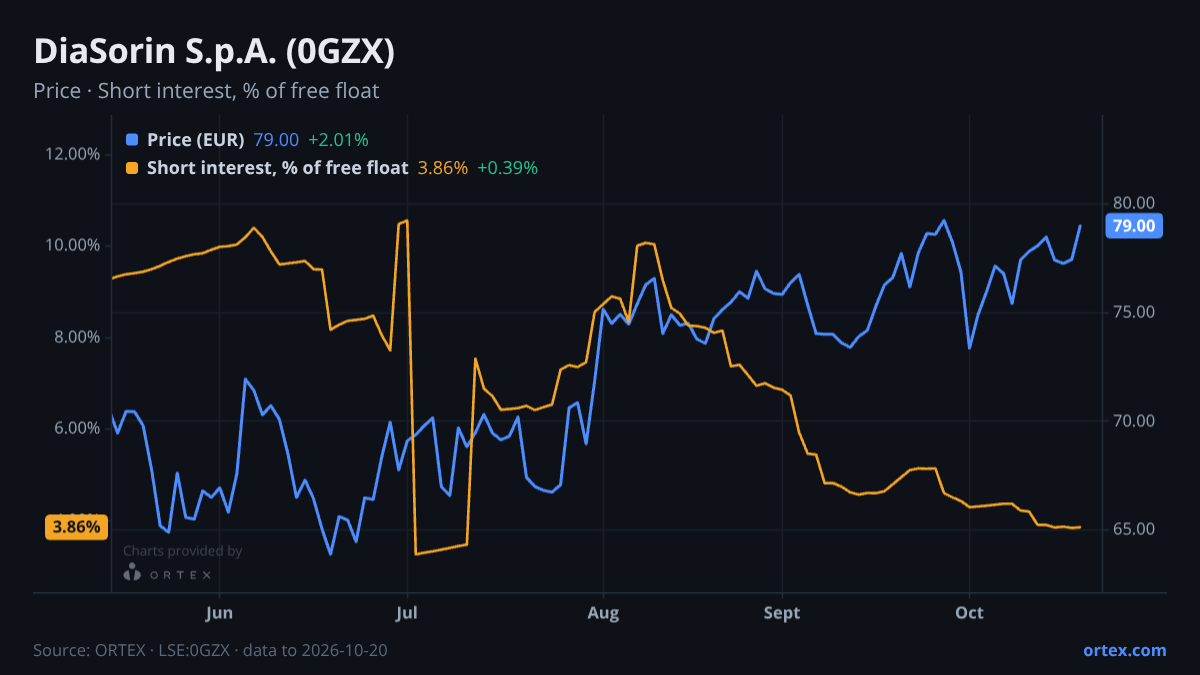Click the Jun x-axis label
1200x675 pixels.
[x=219, y=613]
